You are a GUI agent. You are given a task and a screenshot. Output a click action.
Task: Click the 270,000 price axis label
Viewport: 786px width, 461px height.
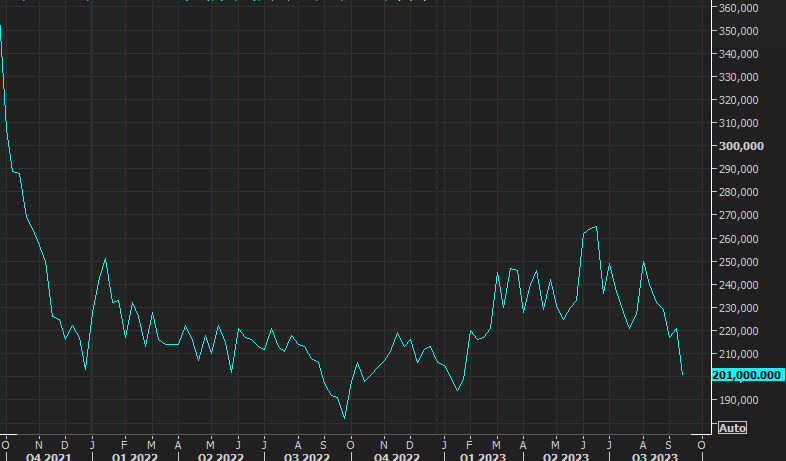[741, 215]
